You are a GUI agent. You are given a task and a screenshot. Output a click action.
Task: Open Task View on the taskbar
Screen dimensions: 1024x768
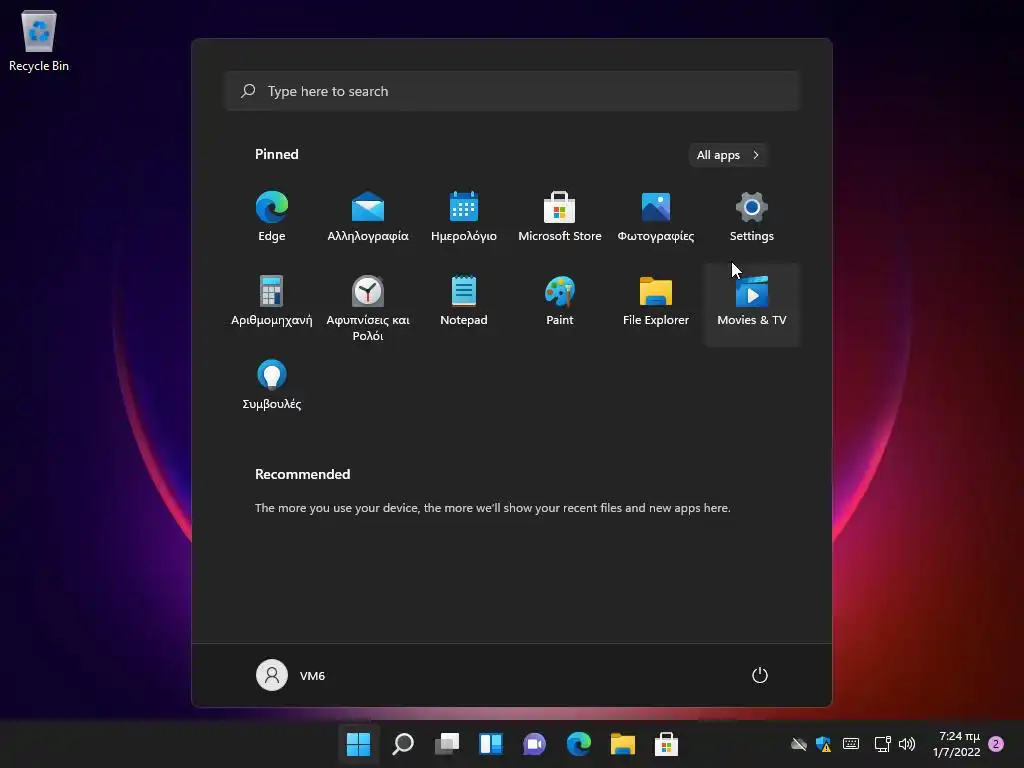tap(447, 744)
